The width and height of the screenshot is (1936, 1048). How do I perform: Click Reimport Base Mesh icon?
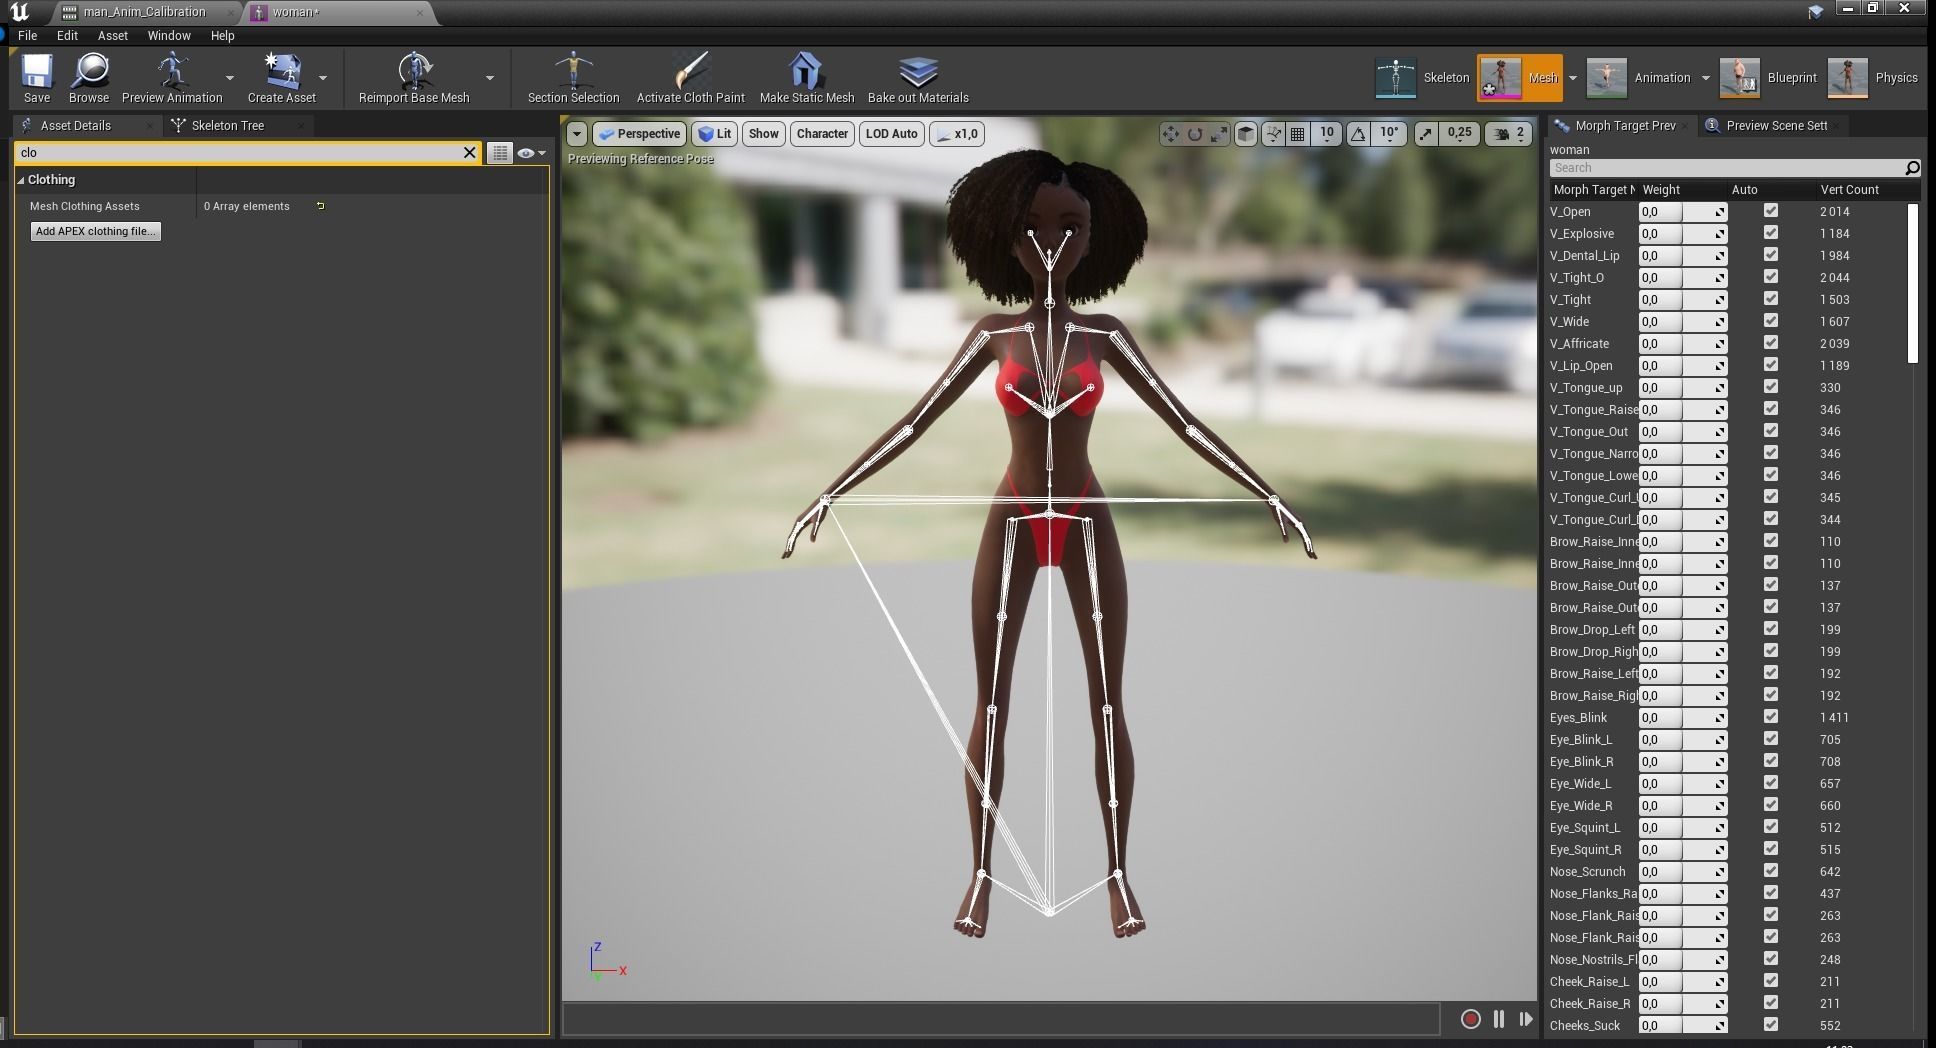click(414, 72)
